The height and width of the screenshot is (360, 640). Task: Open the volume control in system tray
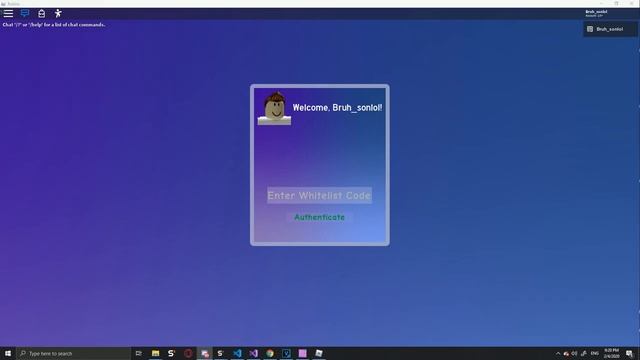[574, 353]
